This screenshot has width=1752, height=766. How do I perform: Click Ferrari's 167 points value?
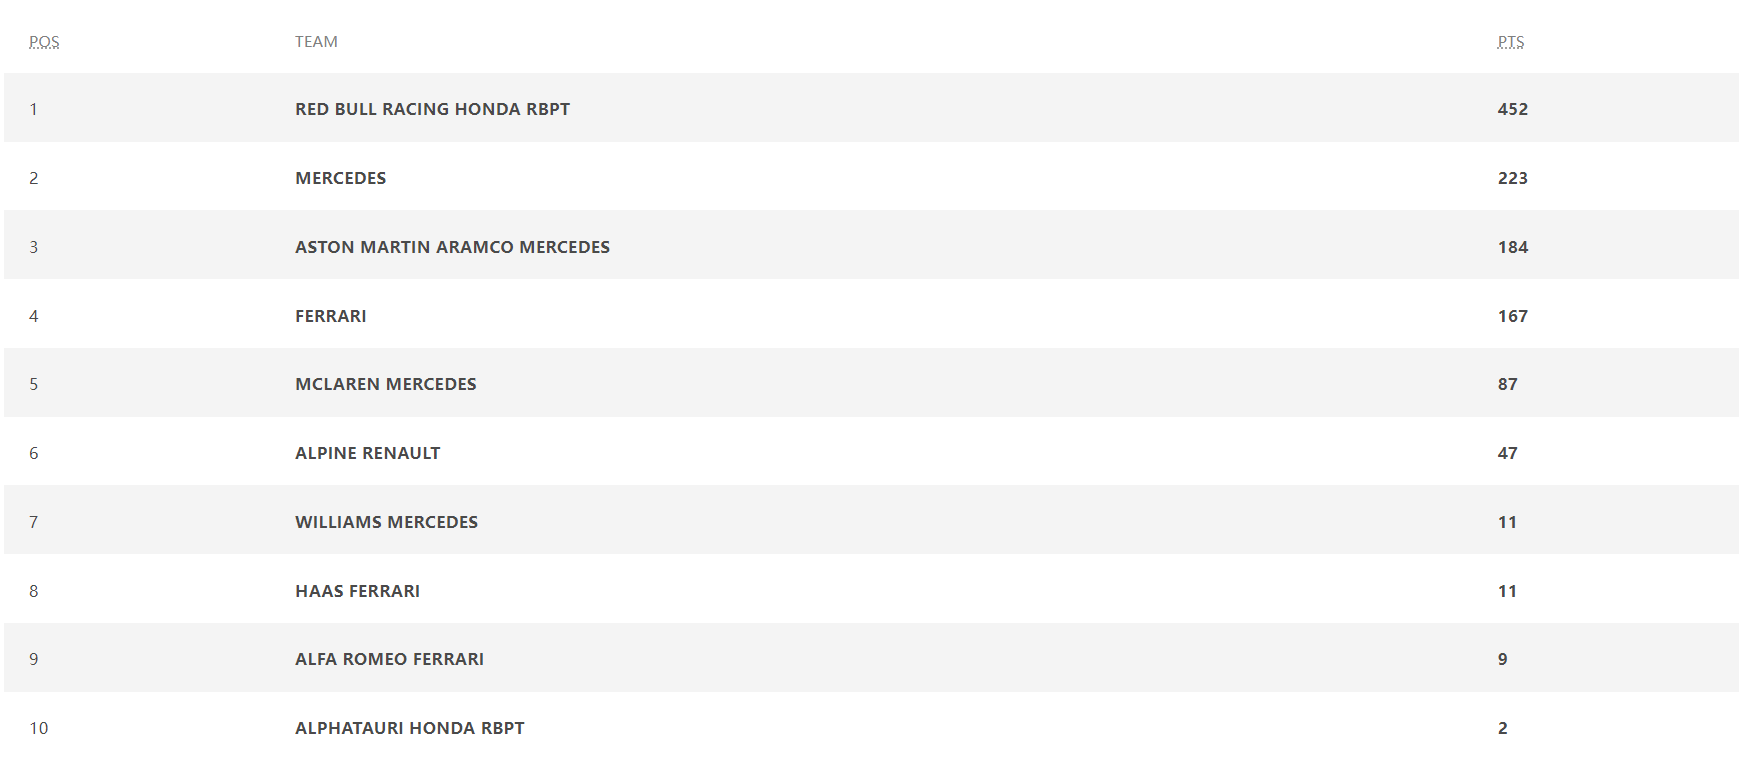(x=1512, y=316)
